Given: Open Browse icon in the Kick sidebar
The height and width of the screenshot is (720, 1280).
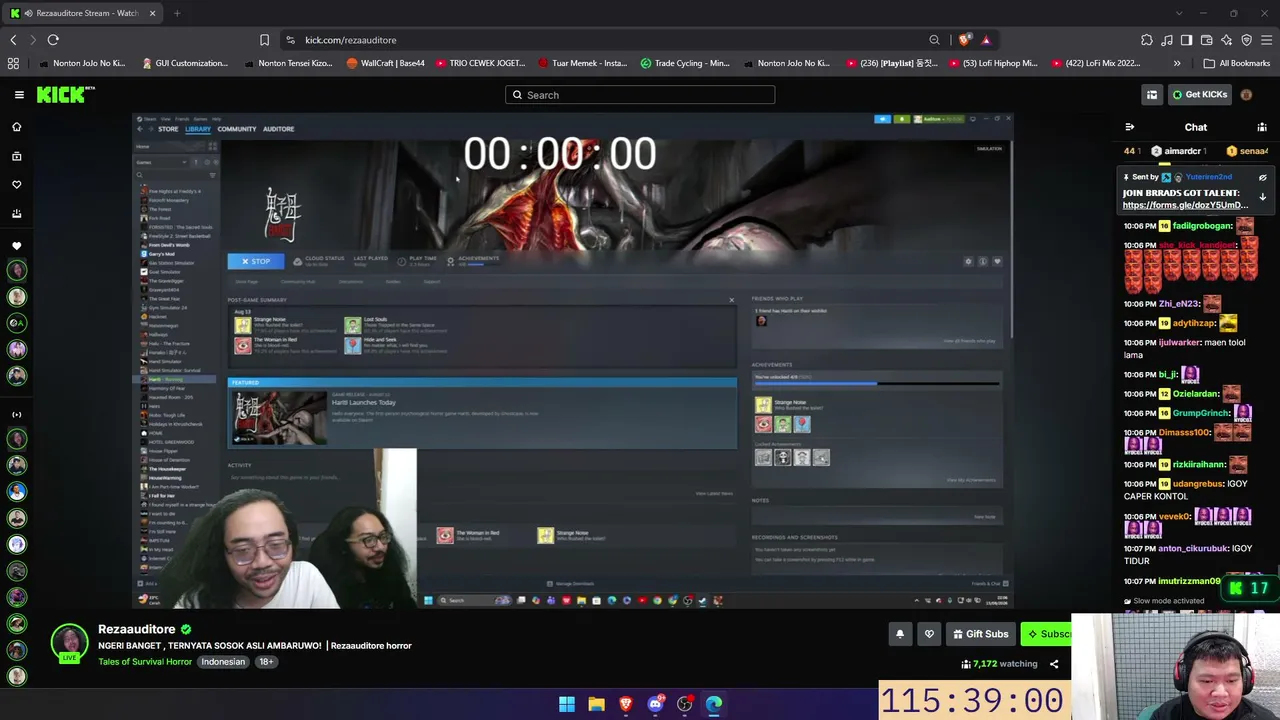Looking at the screenshot, I should point(16,156).
